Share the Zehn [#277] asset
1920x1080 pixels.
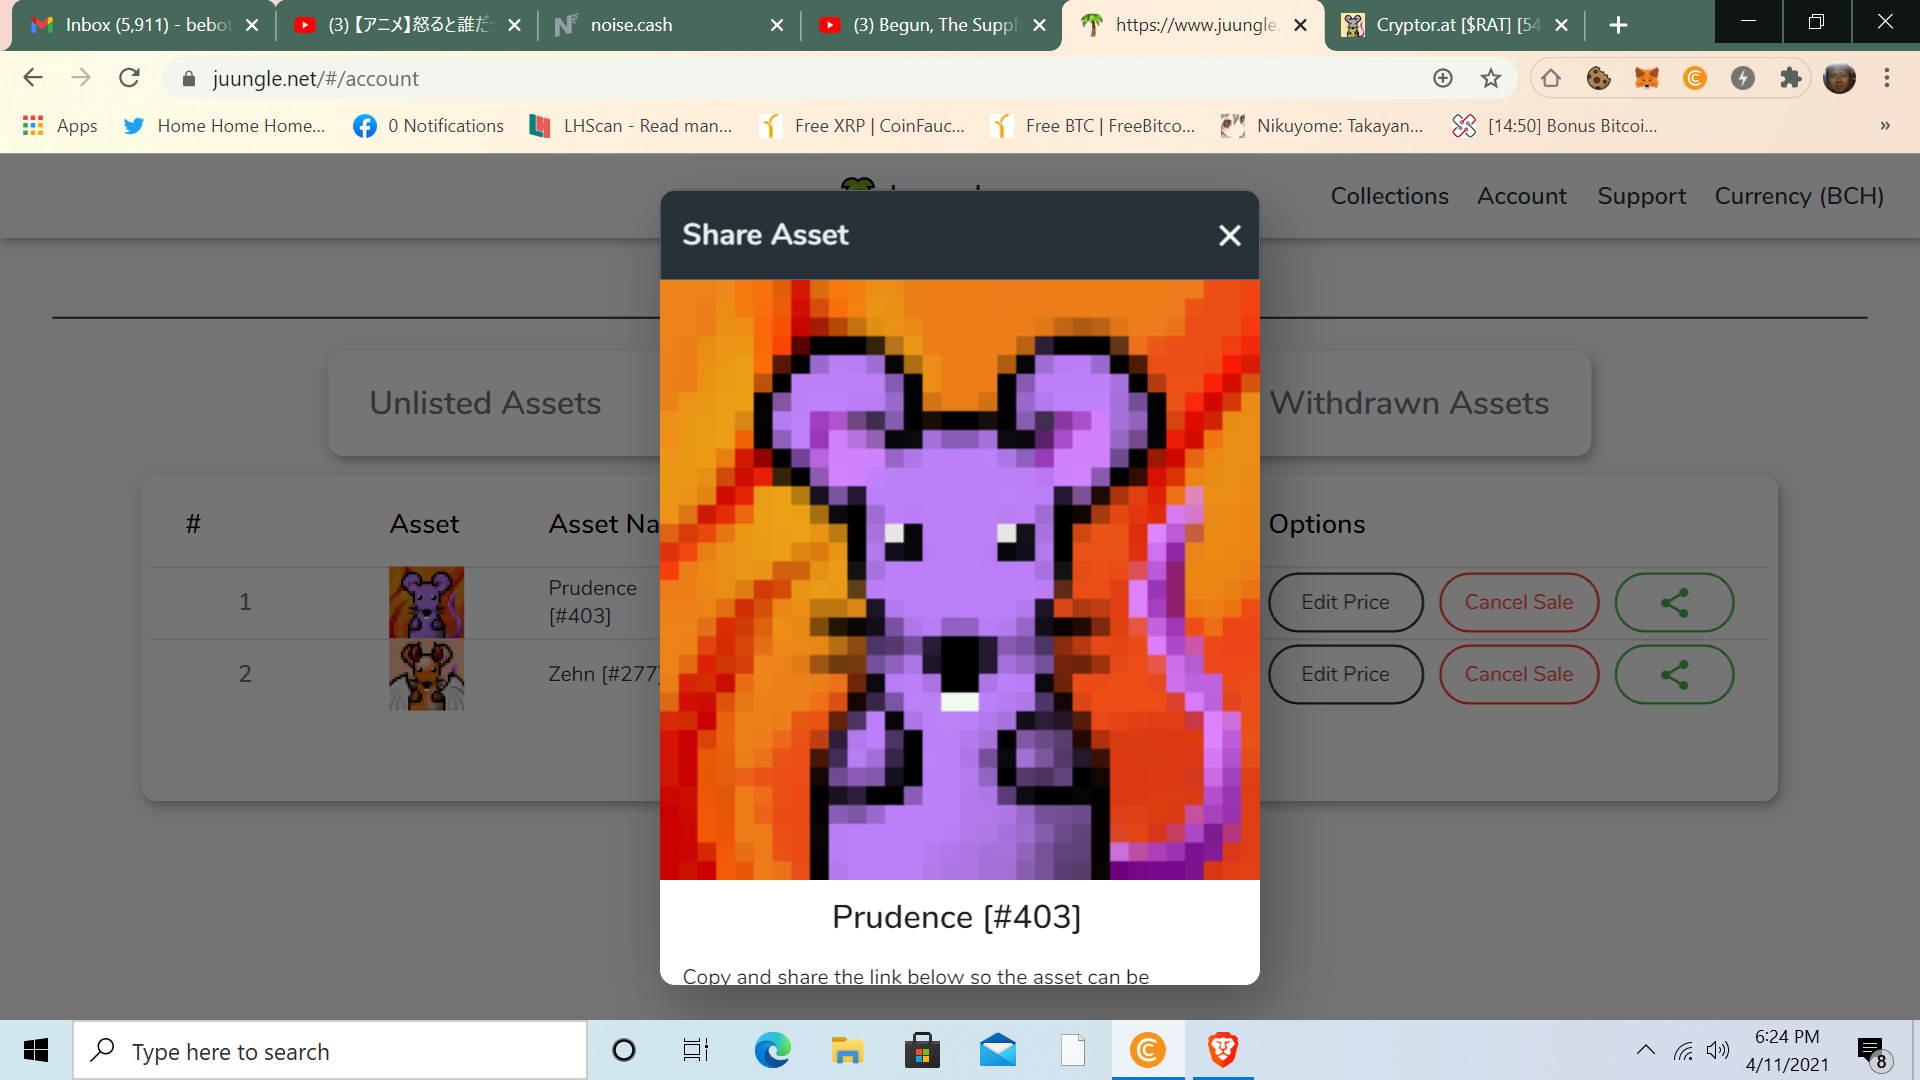point(1675,674)
